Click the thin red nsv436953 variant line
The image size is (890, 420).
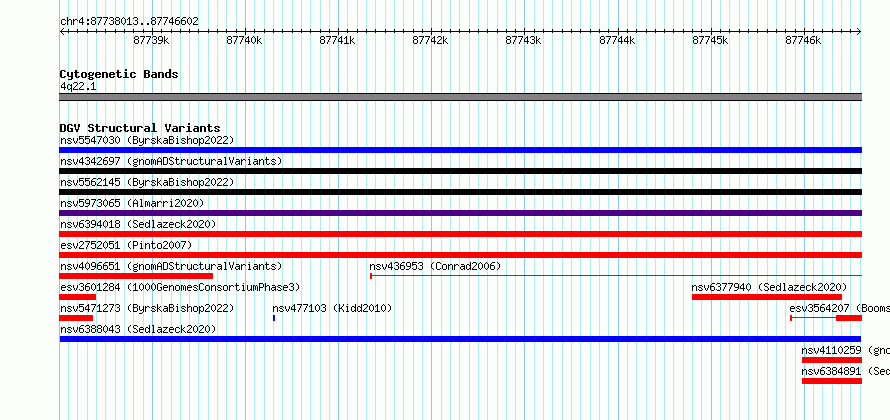point(616,276)
